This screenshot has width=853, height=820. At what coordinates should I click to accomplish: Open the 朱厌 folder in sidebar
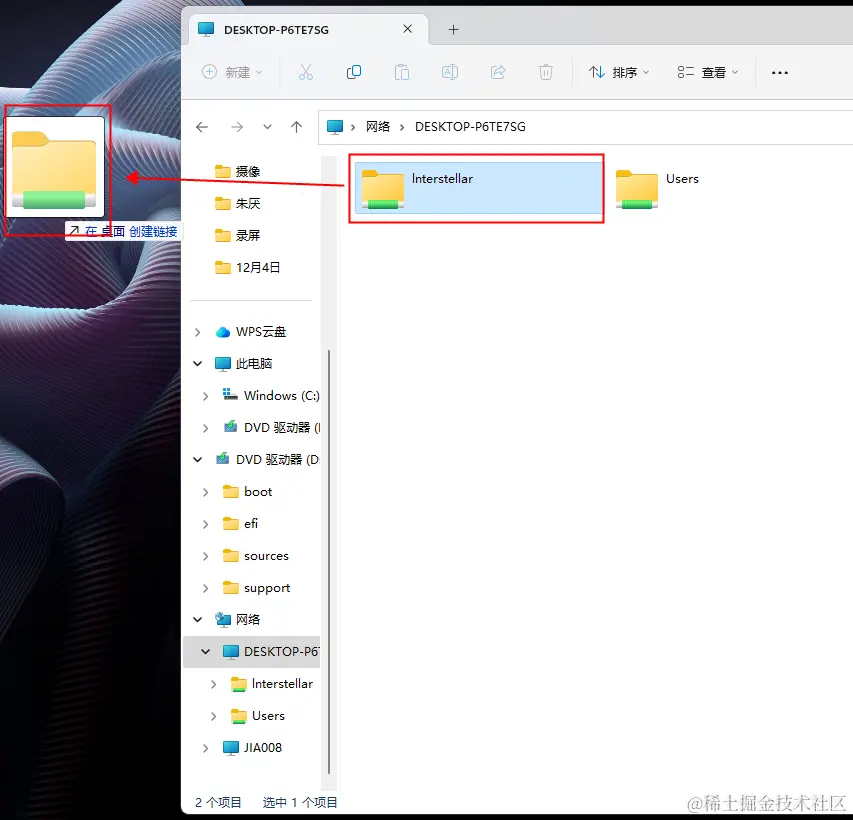(x=238, y=204)
